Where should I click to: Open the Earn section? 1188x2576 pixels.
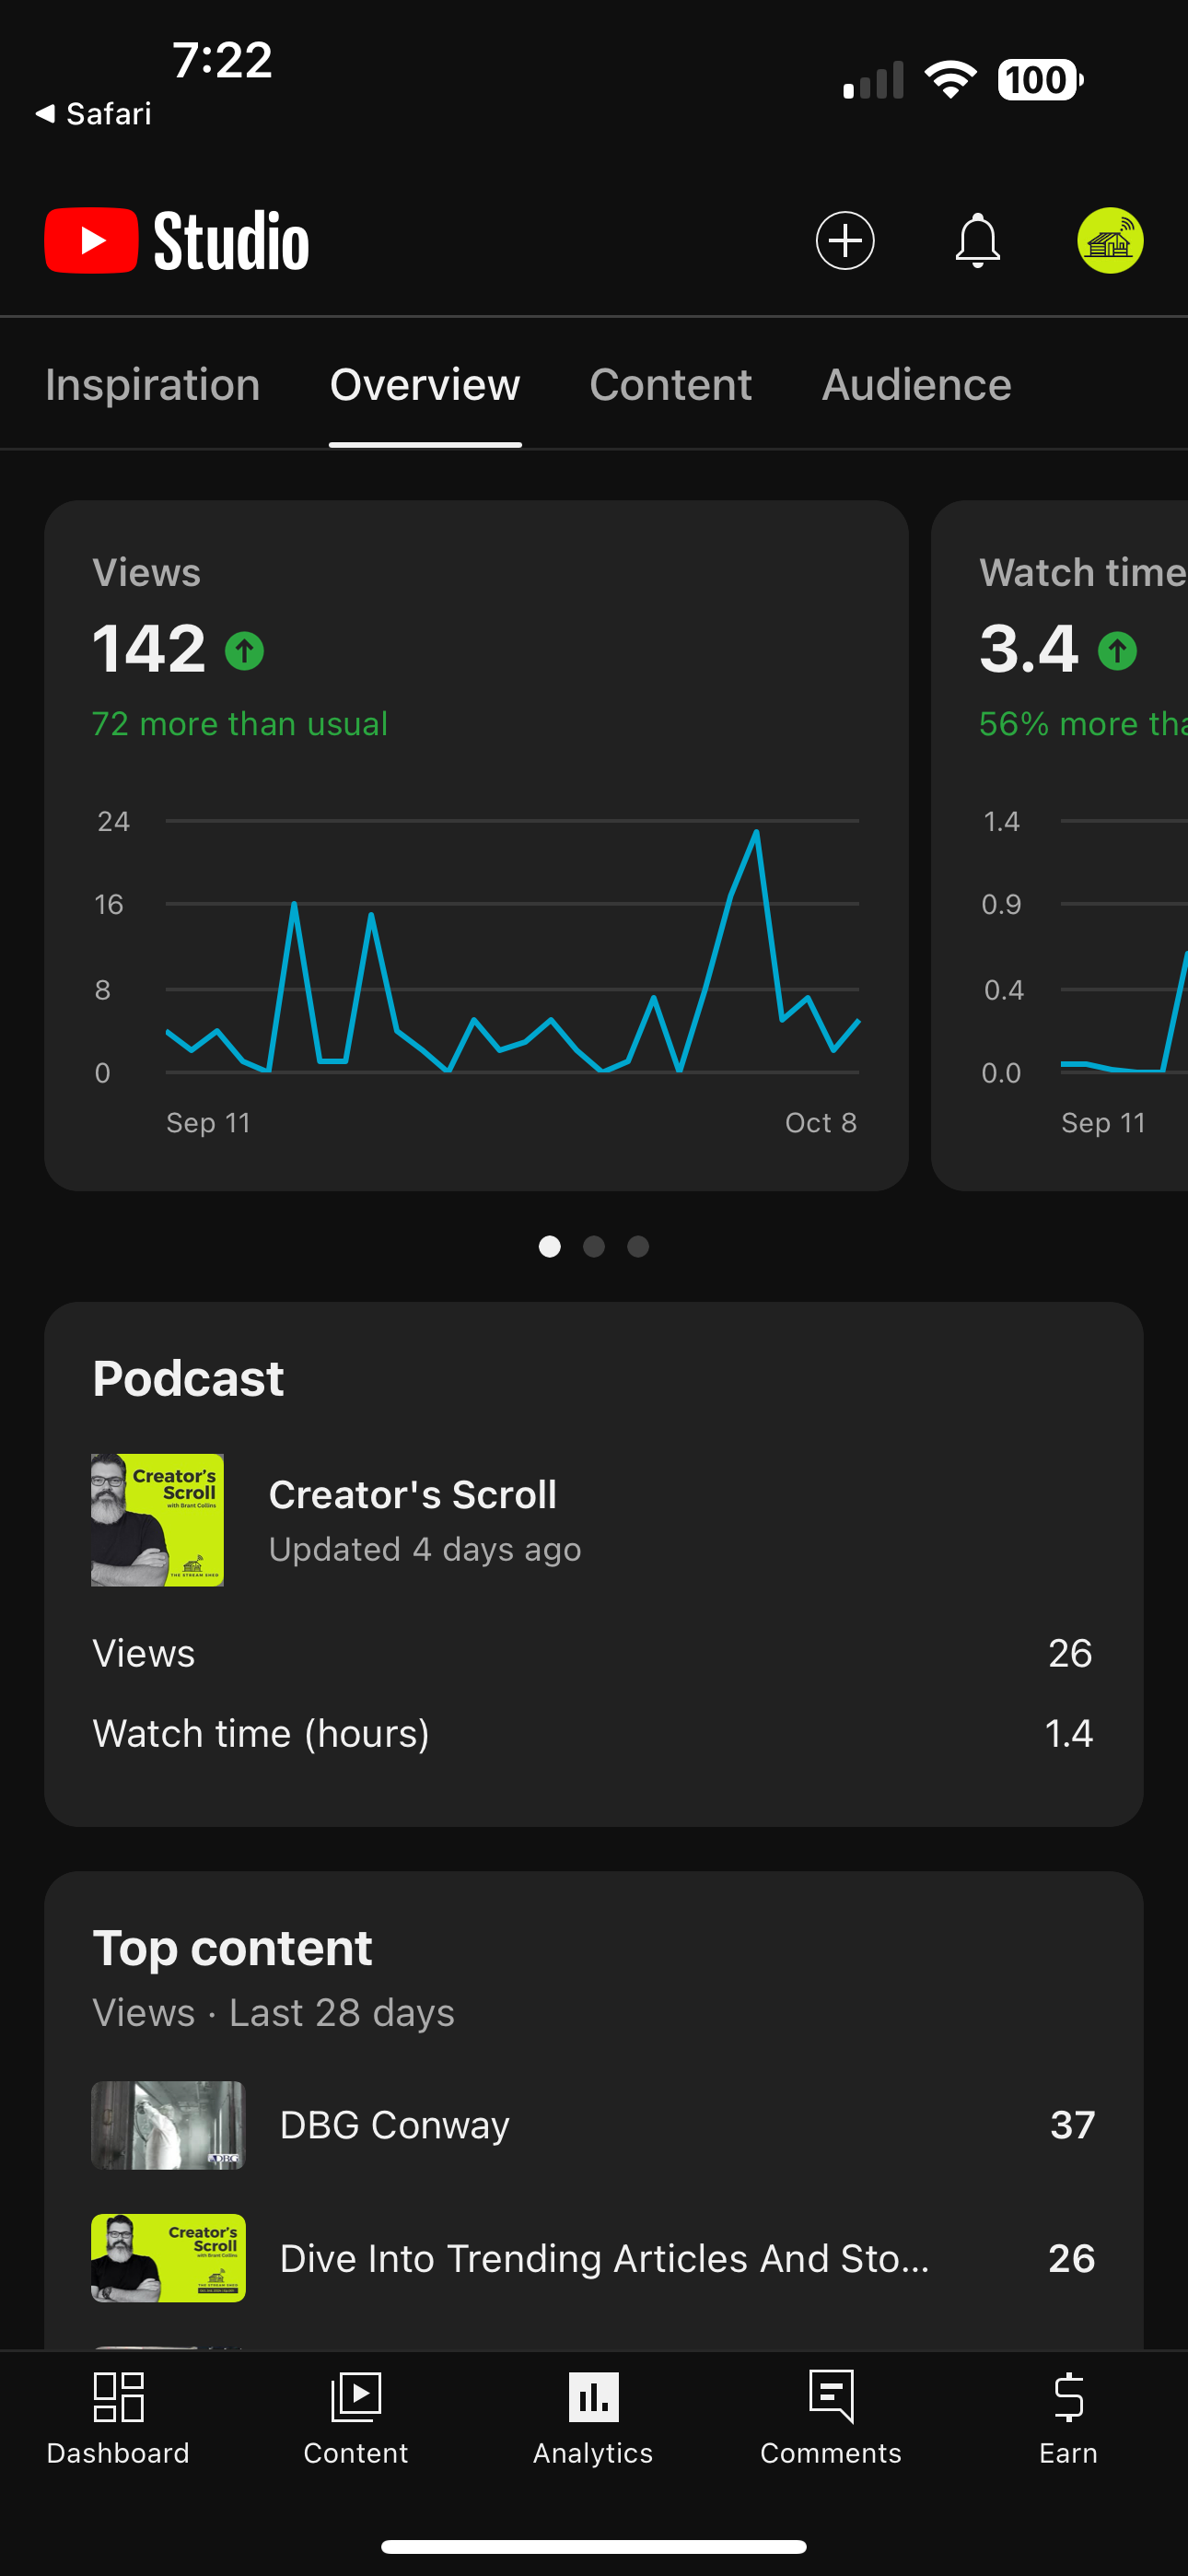coord(1068,2418)
